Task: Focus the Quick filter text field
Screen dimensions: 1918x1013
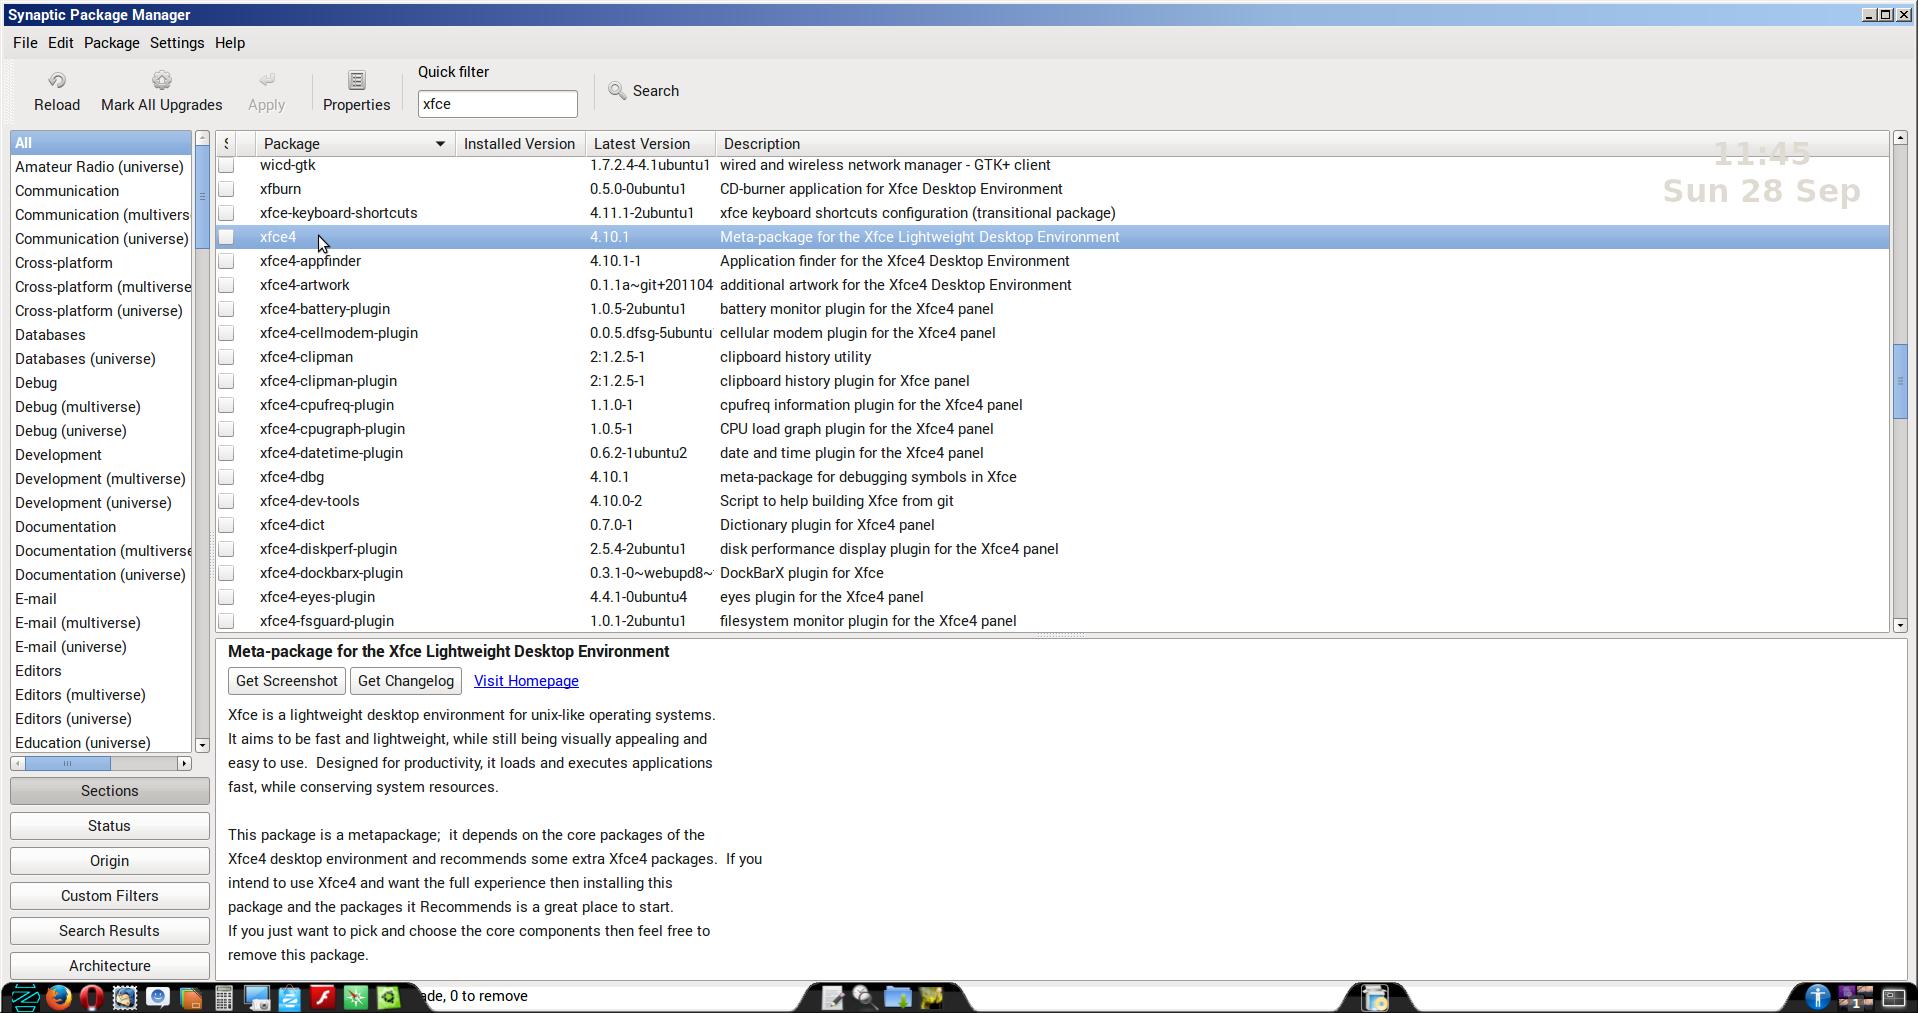Action: point(497,104)
